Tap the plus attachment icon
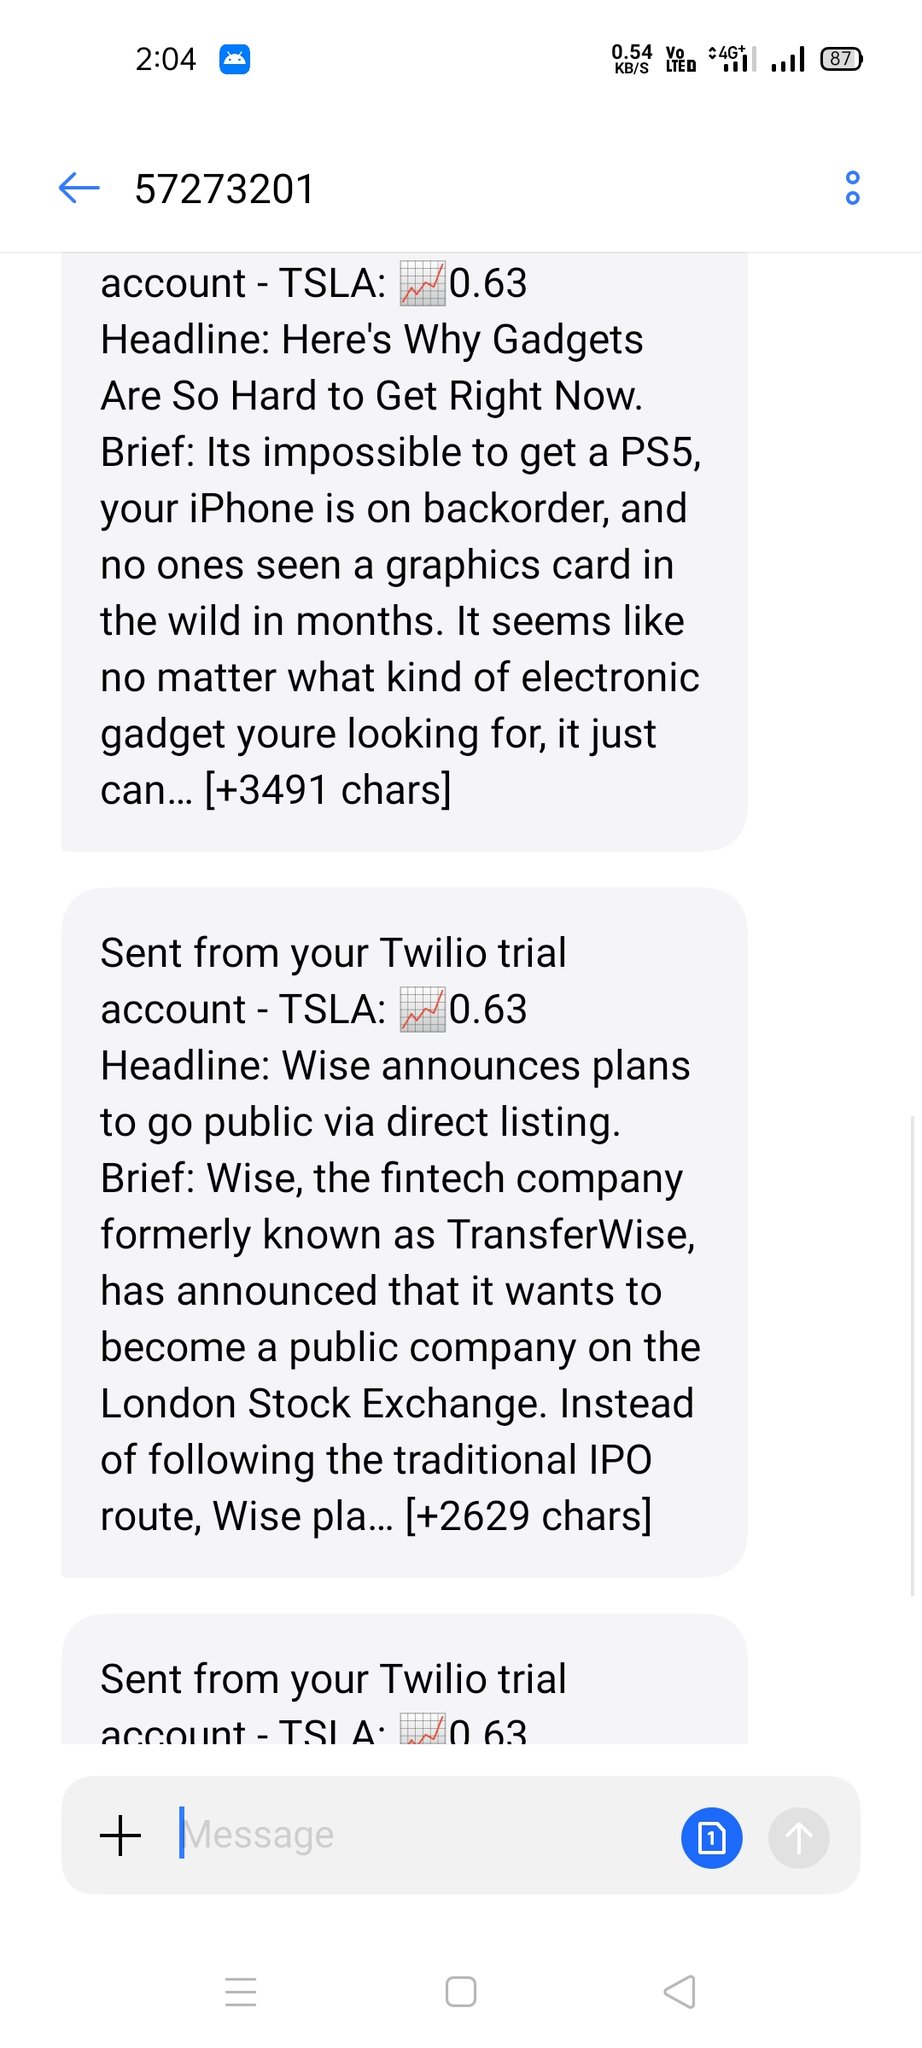The image size is (922, 2048). click(121, 1835)
